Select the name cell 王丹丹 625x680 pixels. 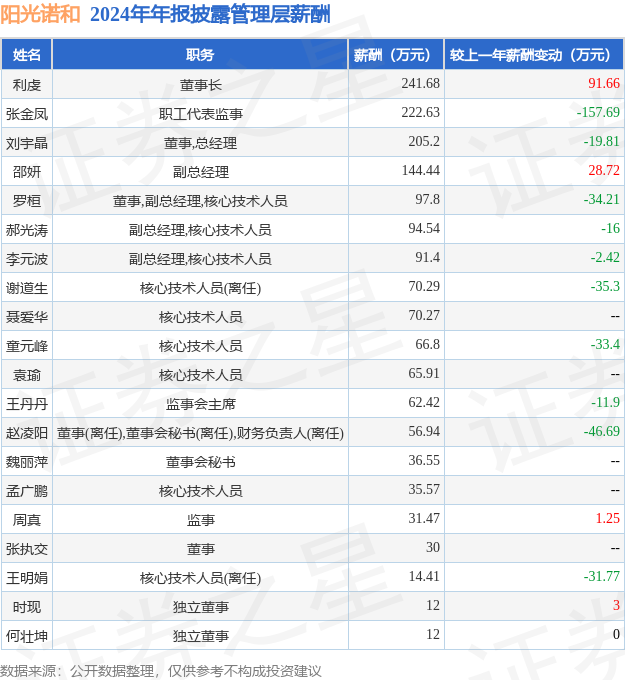pos(26,404)
